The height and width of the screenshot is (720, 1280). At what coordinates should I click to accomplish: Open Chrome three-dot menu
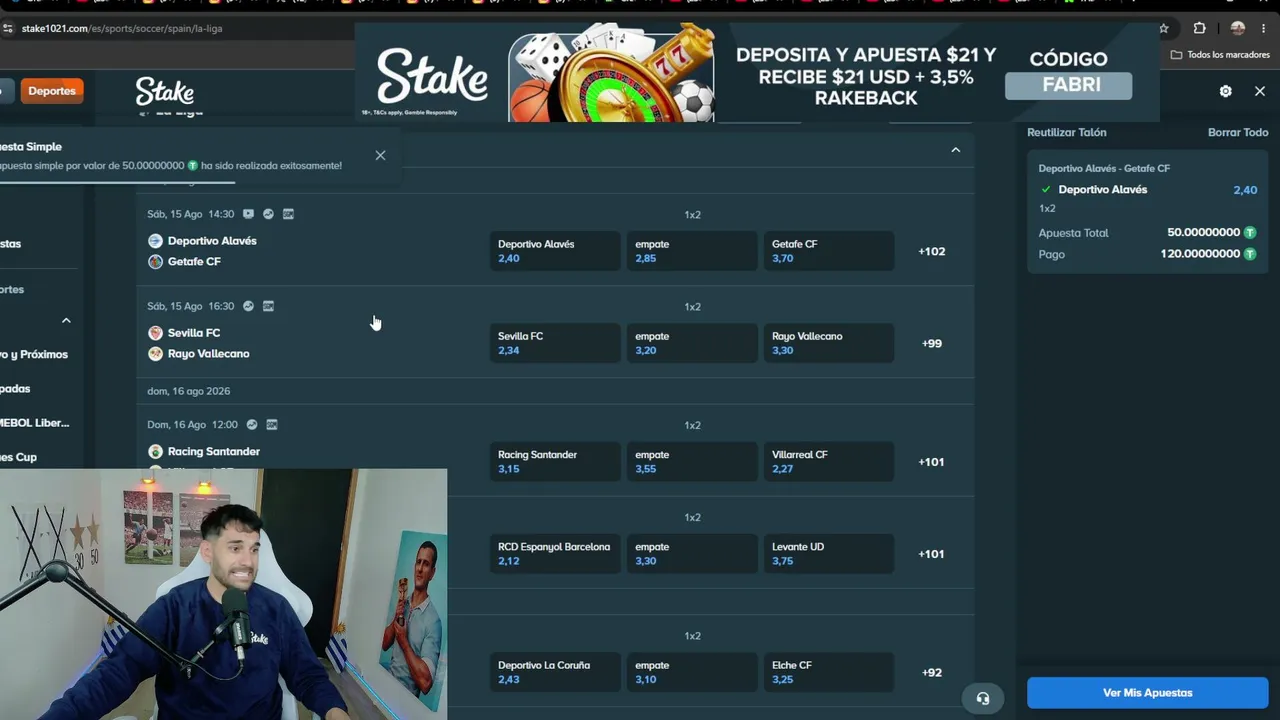[1265, 28]
